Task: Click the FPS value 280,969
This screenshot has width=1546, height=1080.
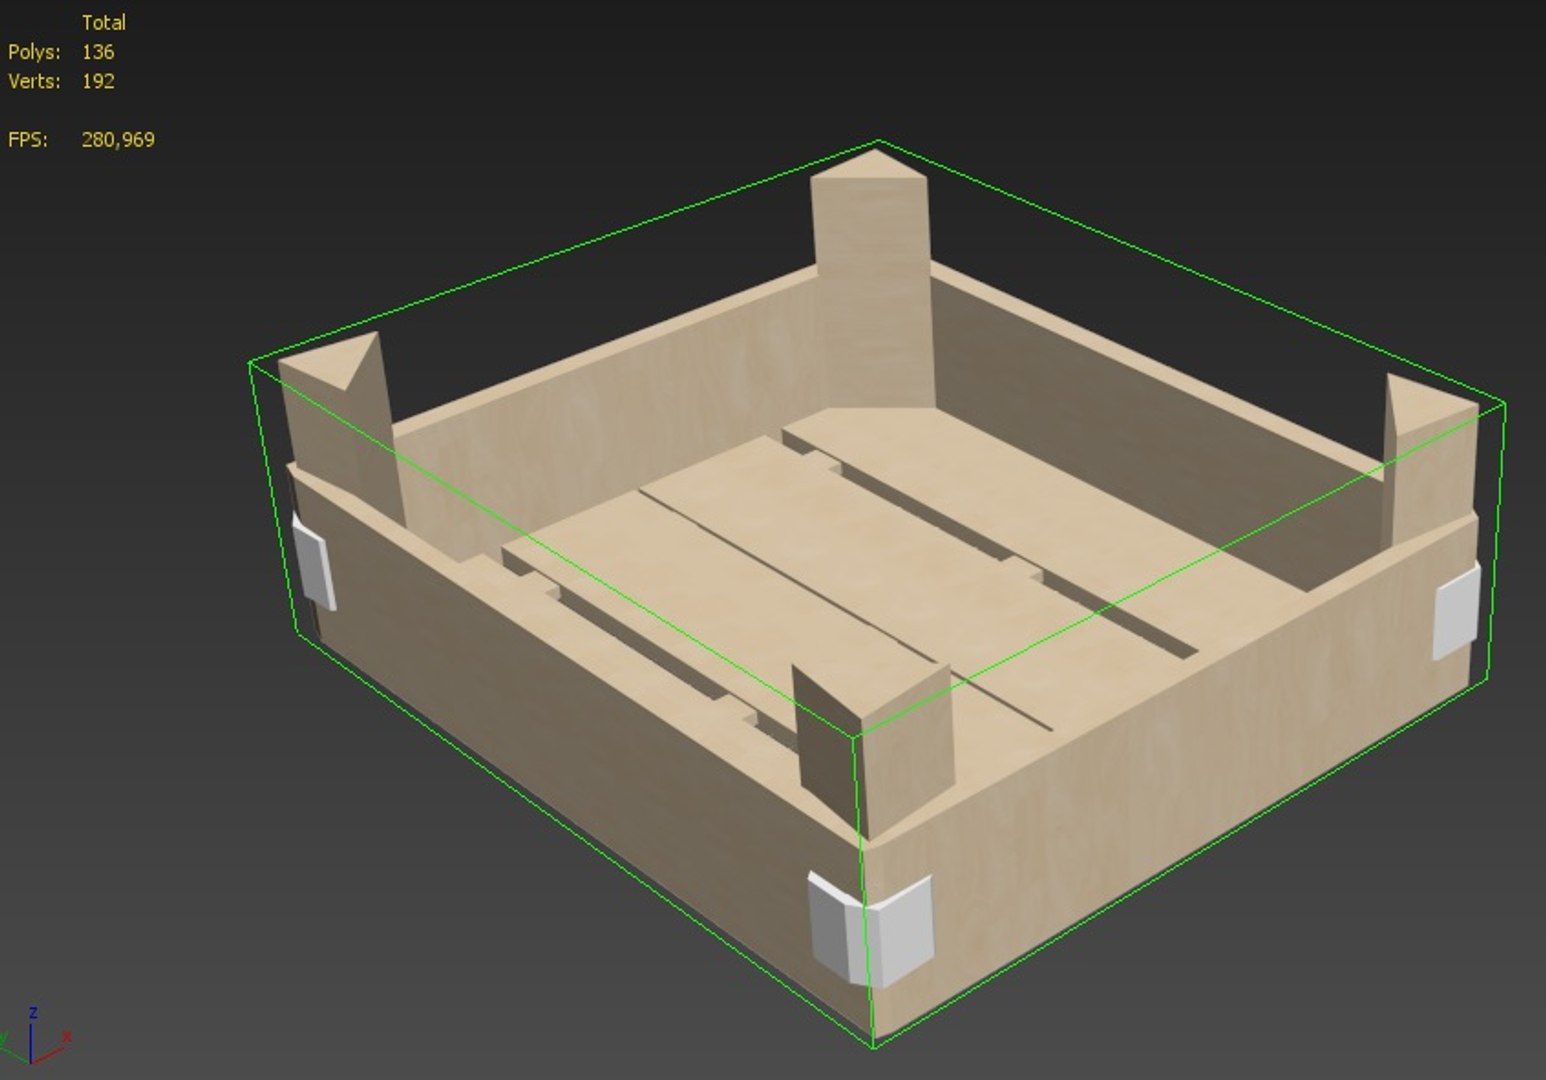Action: coord(118,140)
